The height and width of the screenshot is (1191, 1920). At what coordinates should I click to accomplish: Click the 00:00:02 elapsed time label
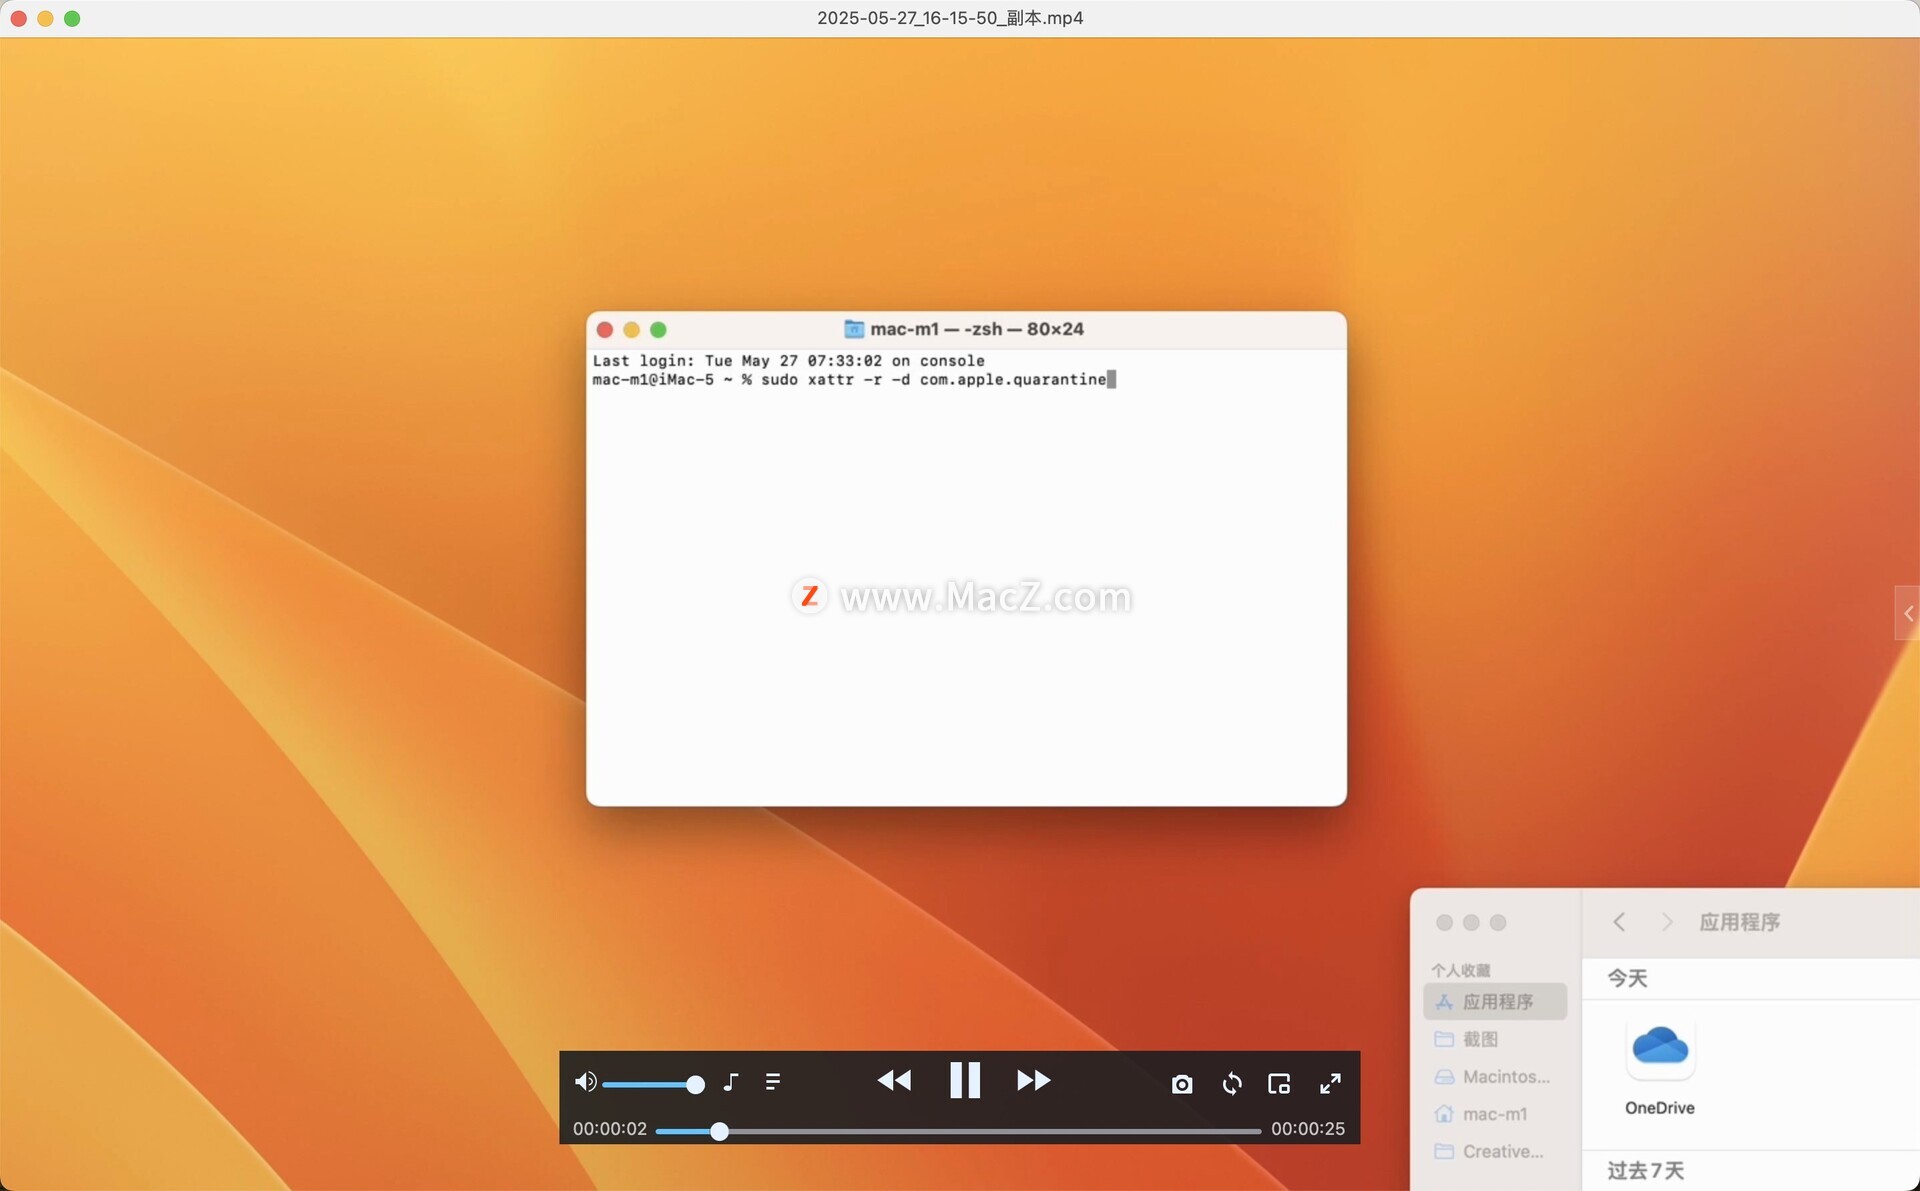tap(610, 1129)
